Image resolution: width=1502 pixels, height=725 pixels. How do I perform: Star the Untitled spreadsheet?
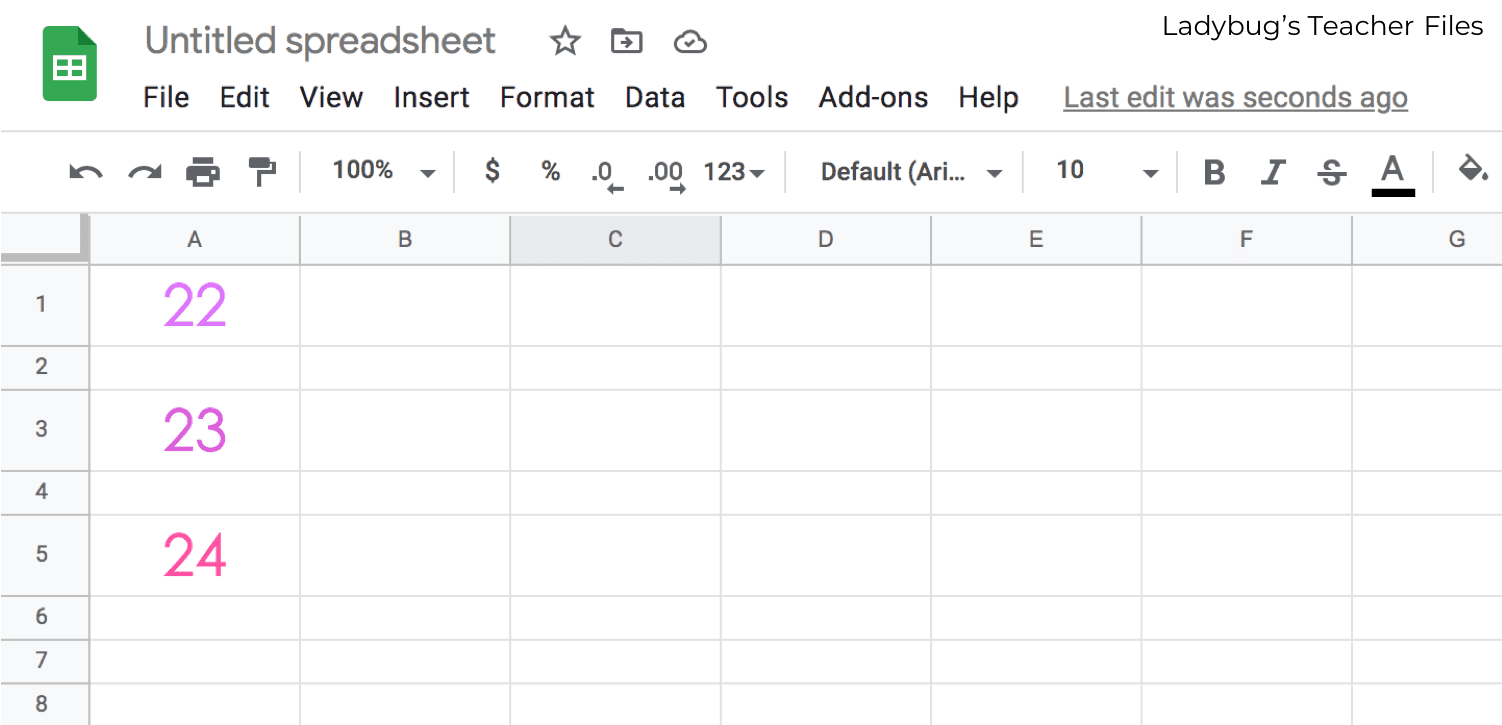(565, 42)
